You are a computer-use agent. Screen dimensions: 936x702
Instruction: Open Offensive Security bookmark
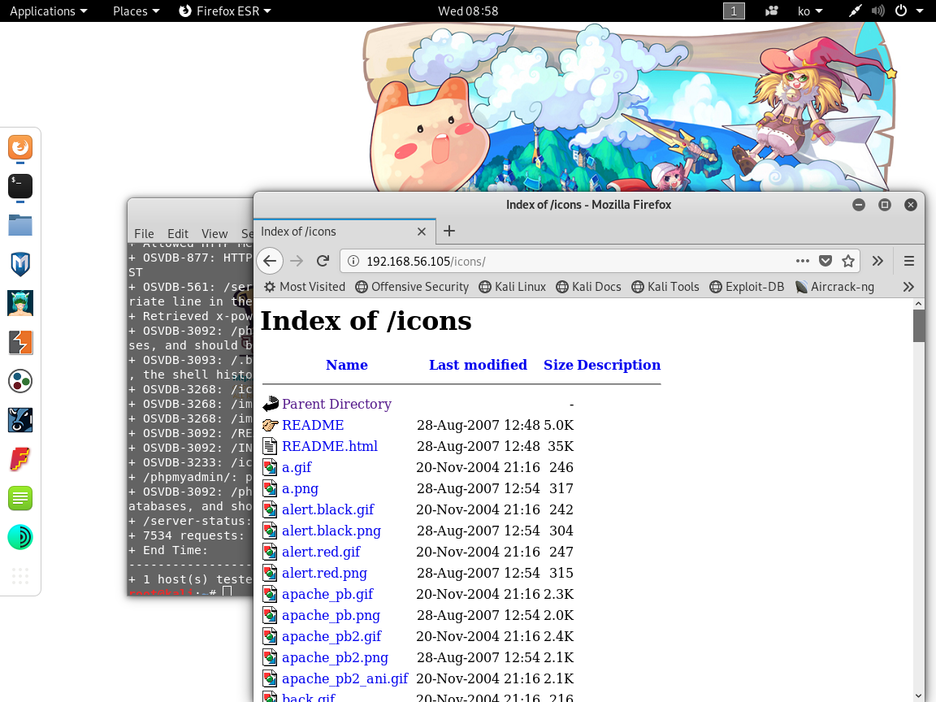coord(412,287)
